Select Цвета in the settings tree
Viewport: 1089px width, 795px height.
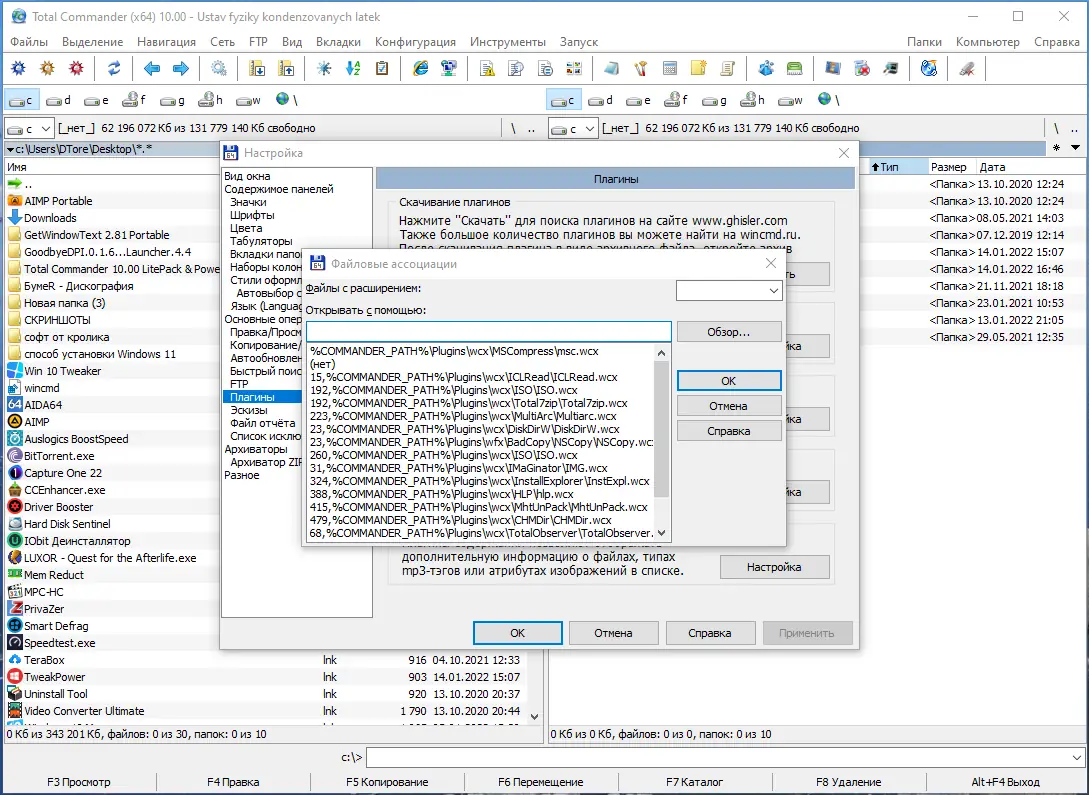(x=246, y=228)
